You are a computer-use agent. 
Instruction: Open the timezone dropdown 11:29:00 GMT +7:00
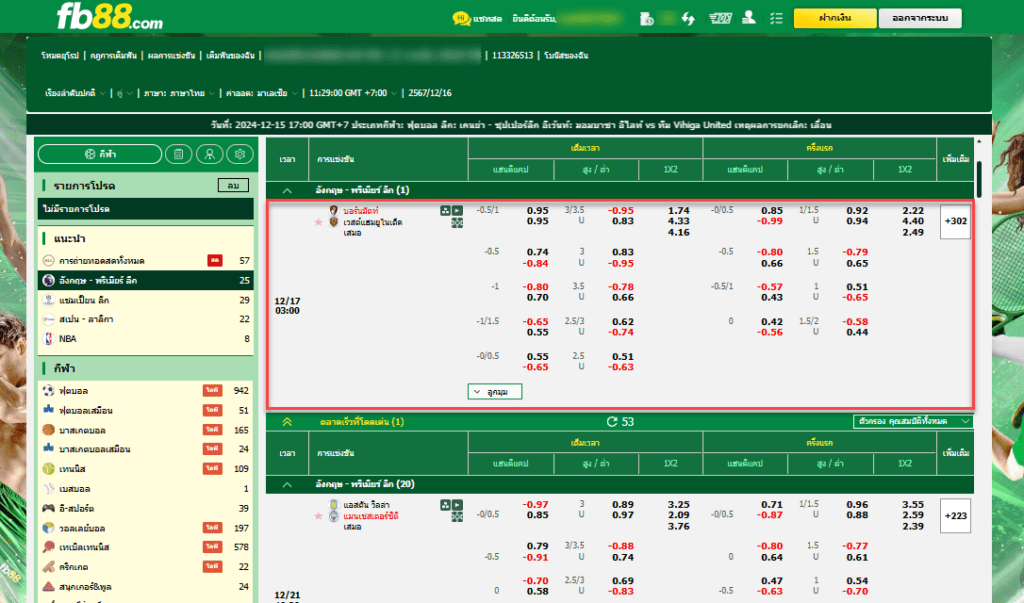(x=353, y=93)
